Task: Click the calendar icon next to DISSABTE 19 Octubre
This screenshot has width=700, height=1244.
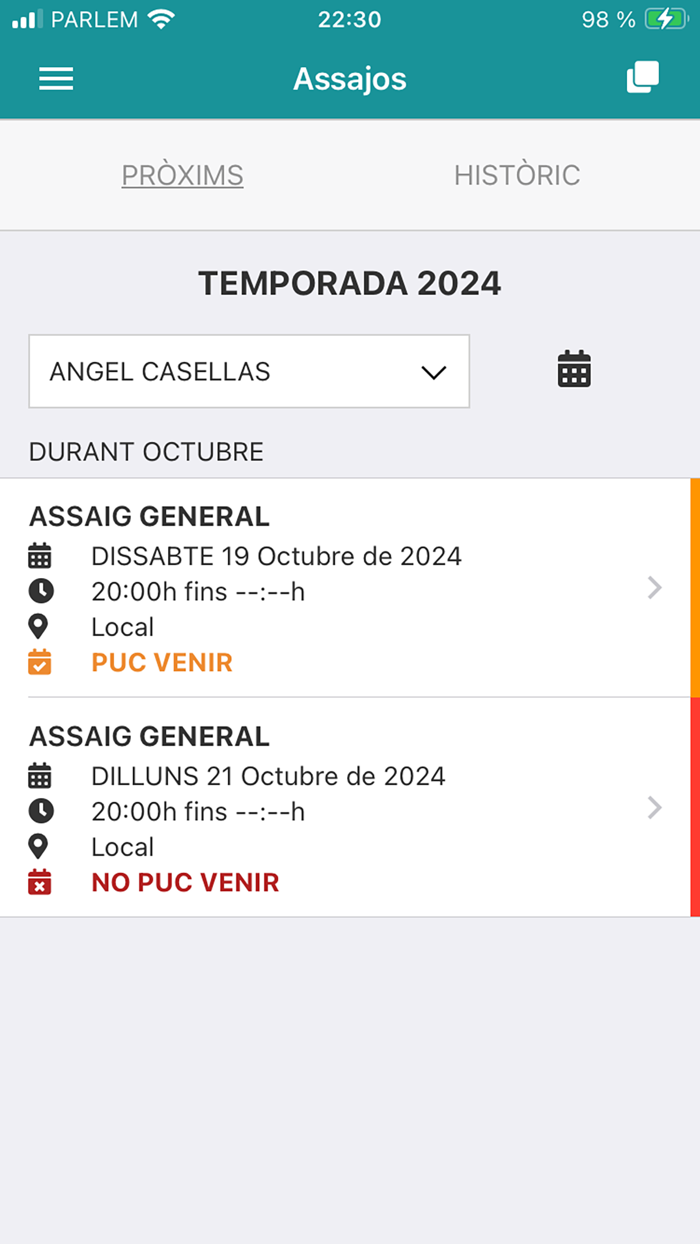Action: pyautogui.click(x=40, y=556)
